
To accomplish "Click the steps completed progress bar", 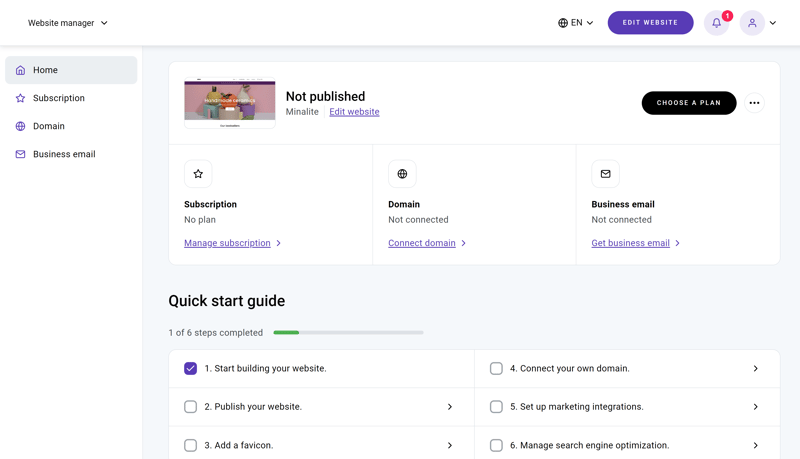I will pyautogui.click(x=348, y=333).
